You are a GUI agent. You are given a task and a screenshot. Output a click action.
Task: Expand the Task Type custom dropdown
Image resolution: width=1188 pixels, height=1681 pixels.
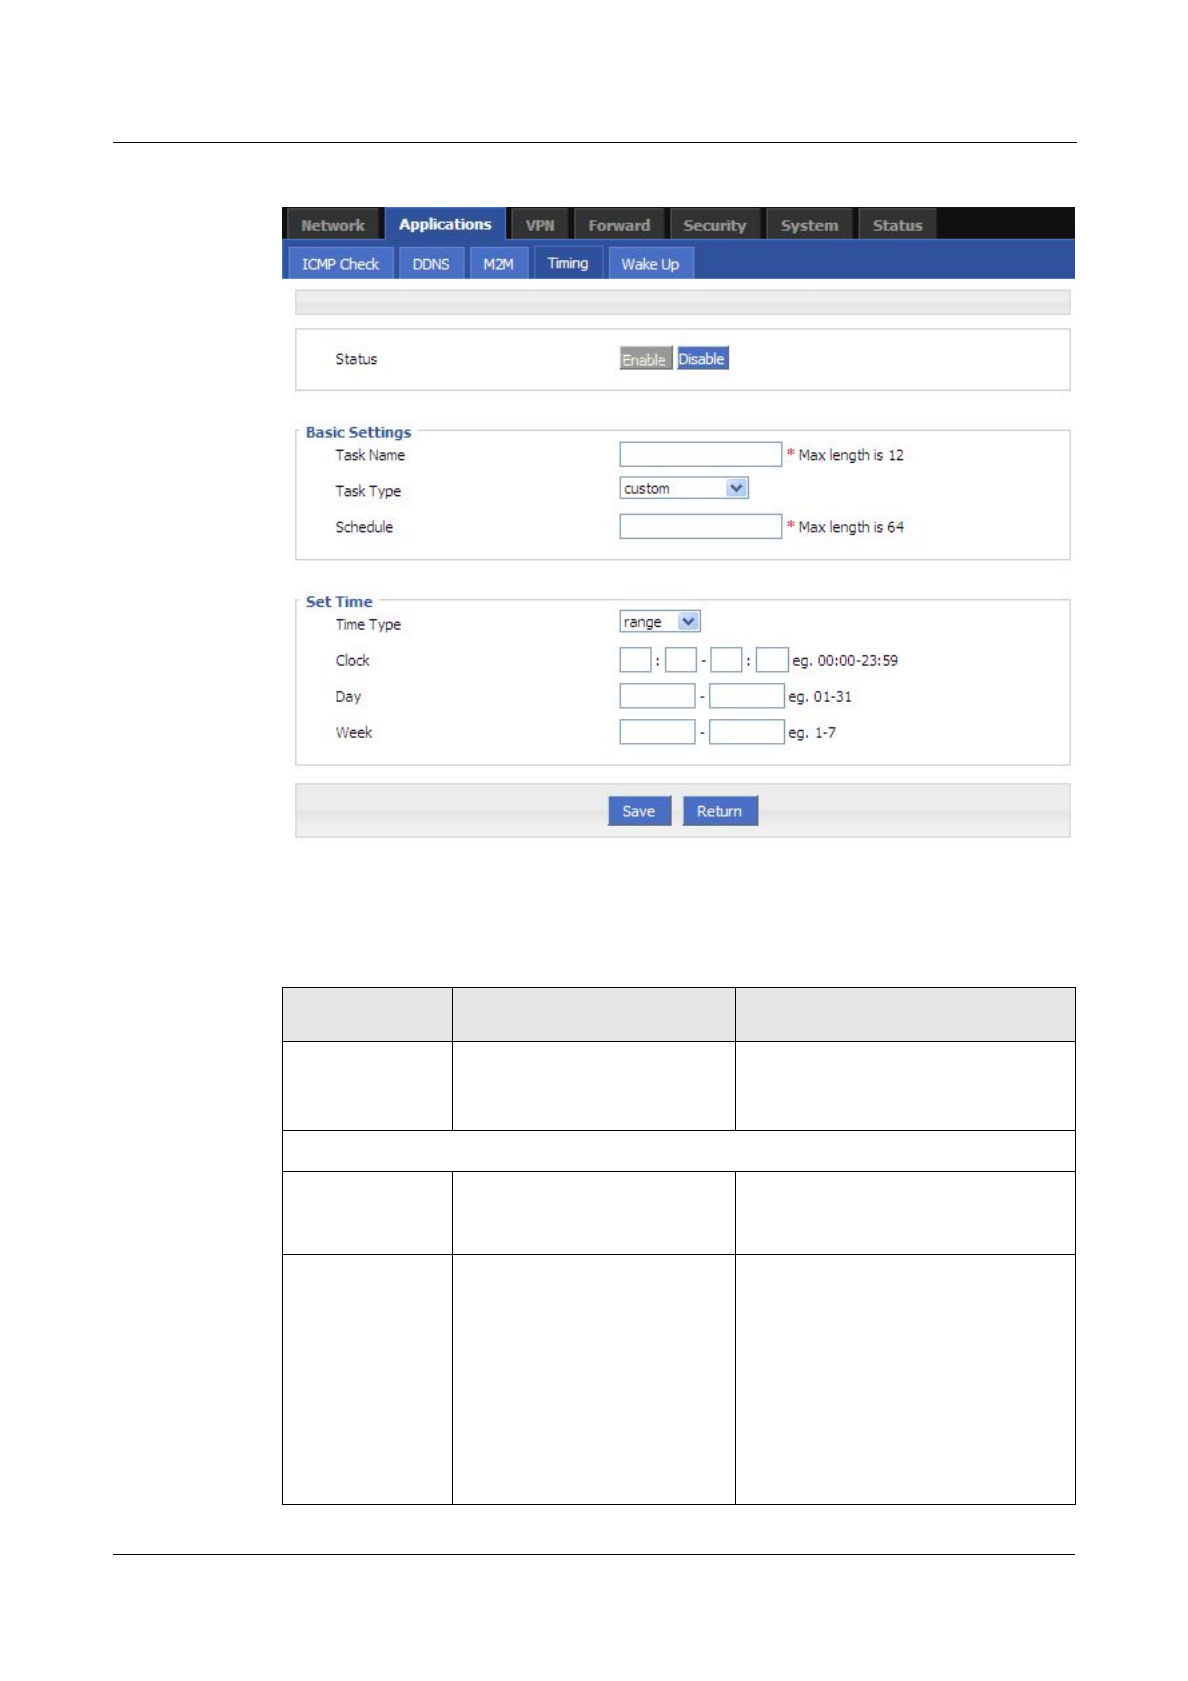(x=684, y=488)
